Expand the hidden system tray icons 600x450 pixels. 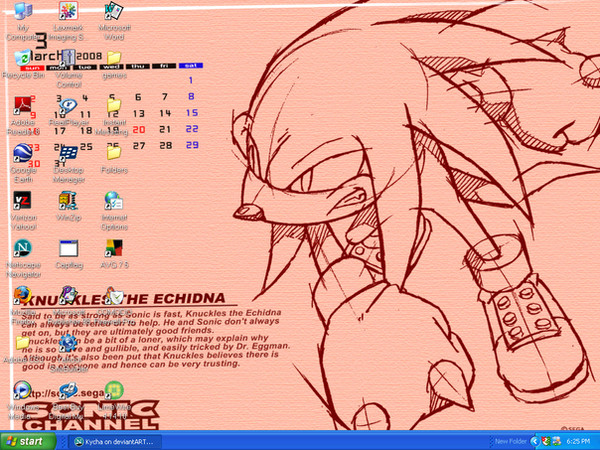tap(535, 441)
